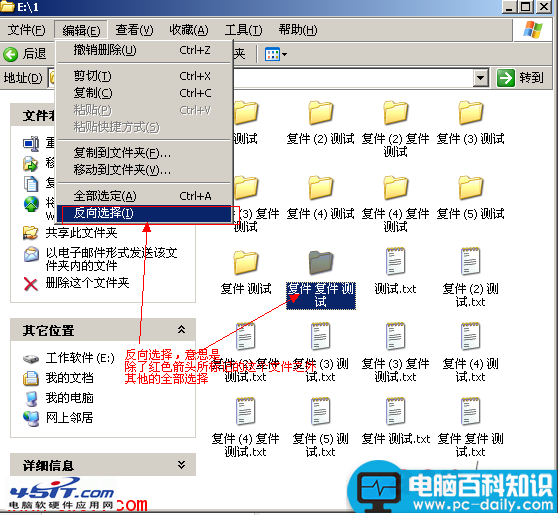This screenshot has width=559, height=515.
Task: Expand the address bar dropdown arrow
Action: (x=481, y=77)
